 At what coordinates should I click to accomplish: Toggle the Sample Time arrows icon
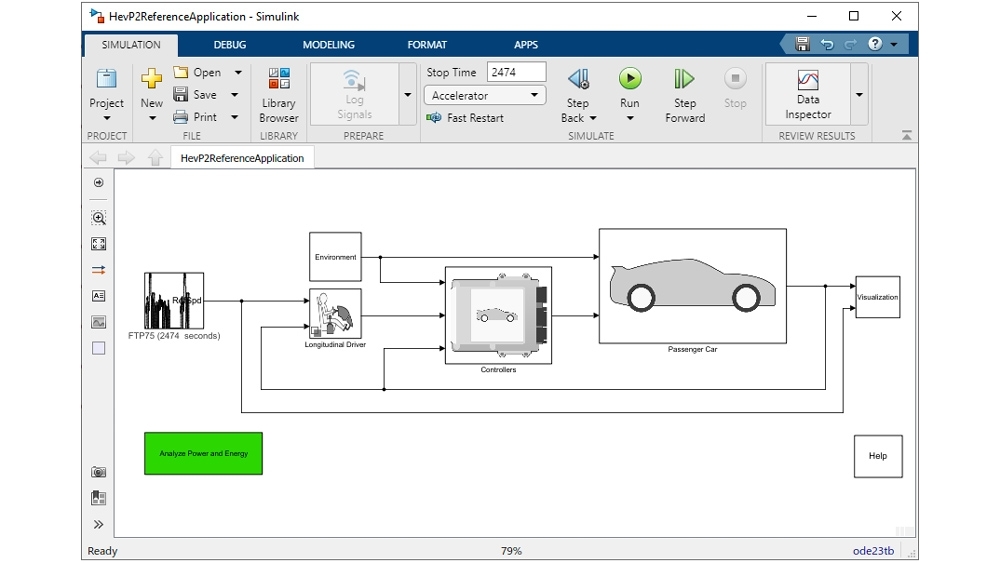click(98, 270)
